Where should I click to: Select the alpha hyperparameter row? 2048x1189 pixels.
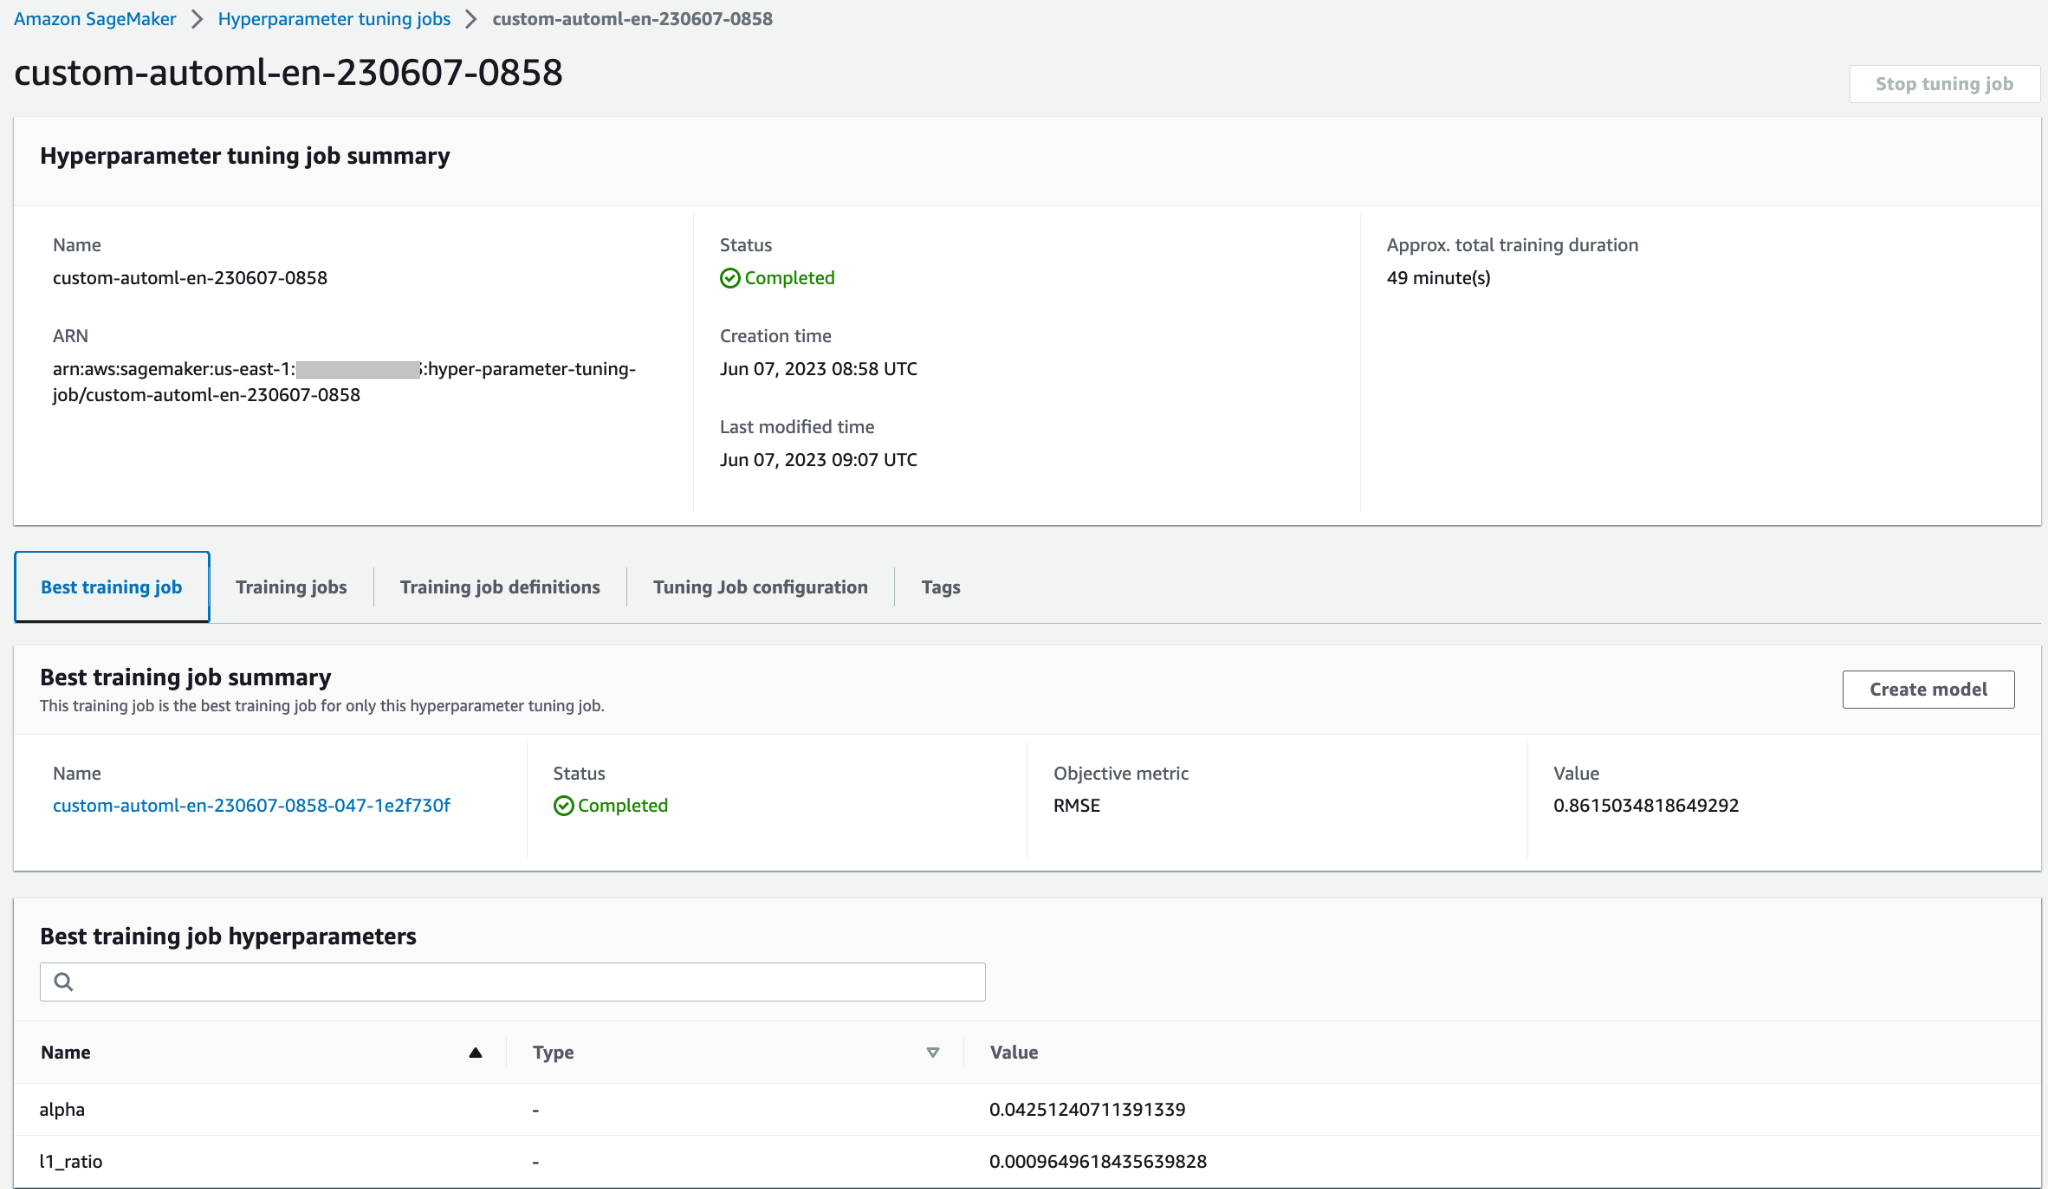coord(62,1109)
